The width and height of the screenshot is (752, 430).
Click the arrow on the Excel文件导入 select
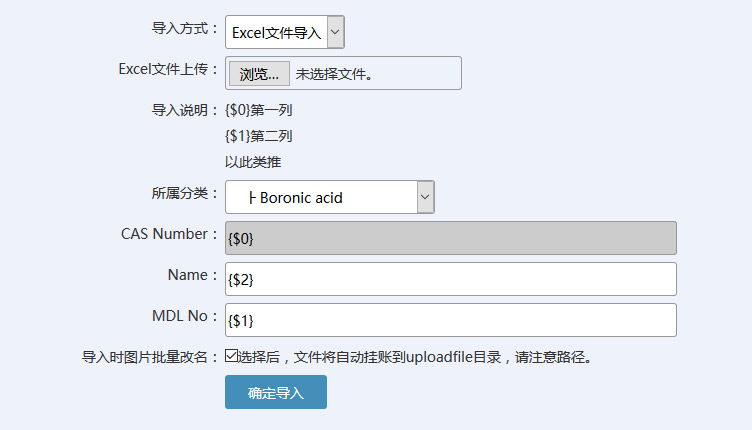pyautogui.click(x=335, y=32)
